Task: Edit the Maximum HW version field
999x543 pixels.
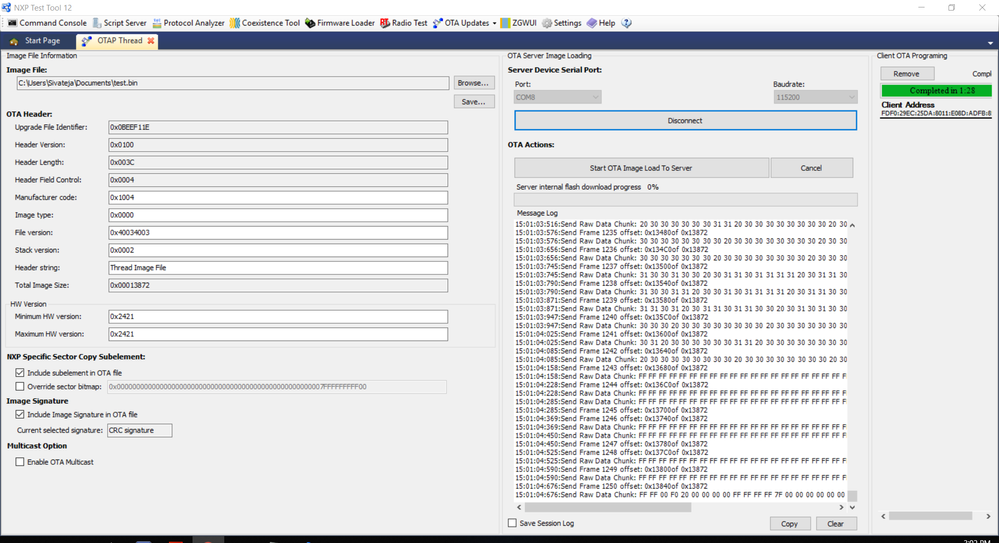Action: 278,334
